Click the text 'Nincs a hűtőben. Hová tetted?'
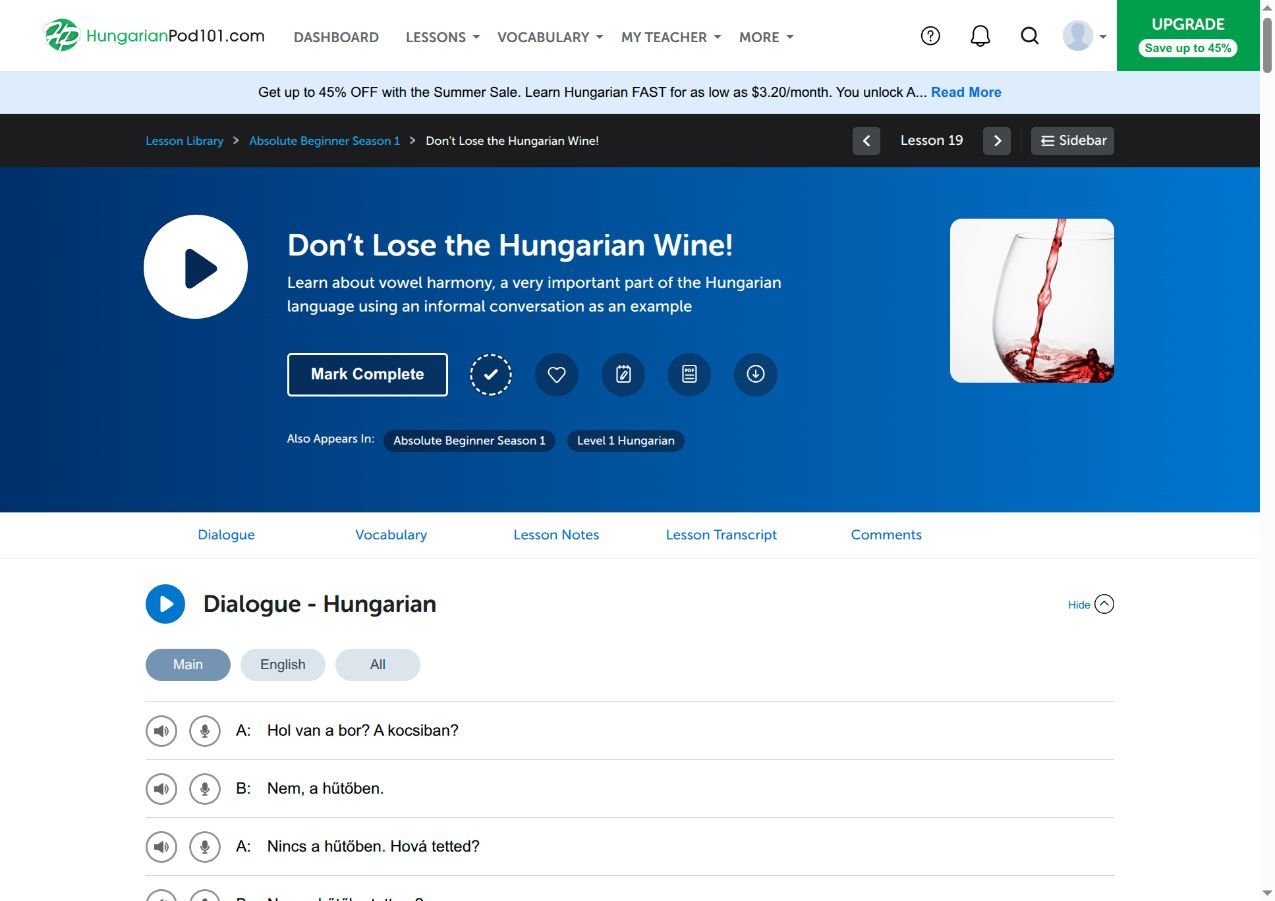 (373, 847)
